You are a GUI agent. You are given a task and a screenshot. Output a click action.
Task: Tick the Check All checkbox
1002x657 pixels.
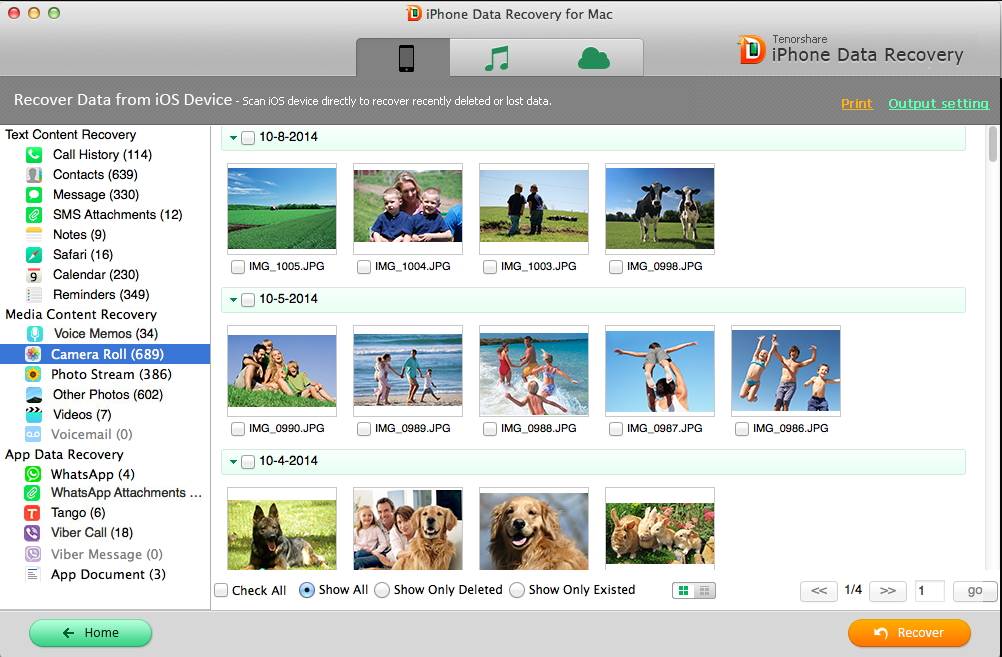coord(221,591)
